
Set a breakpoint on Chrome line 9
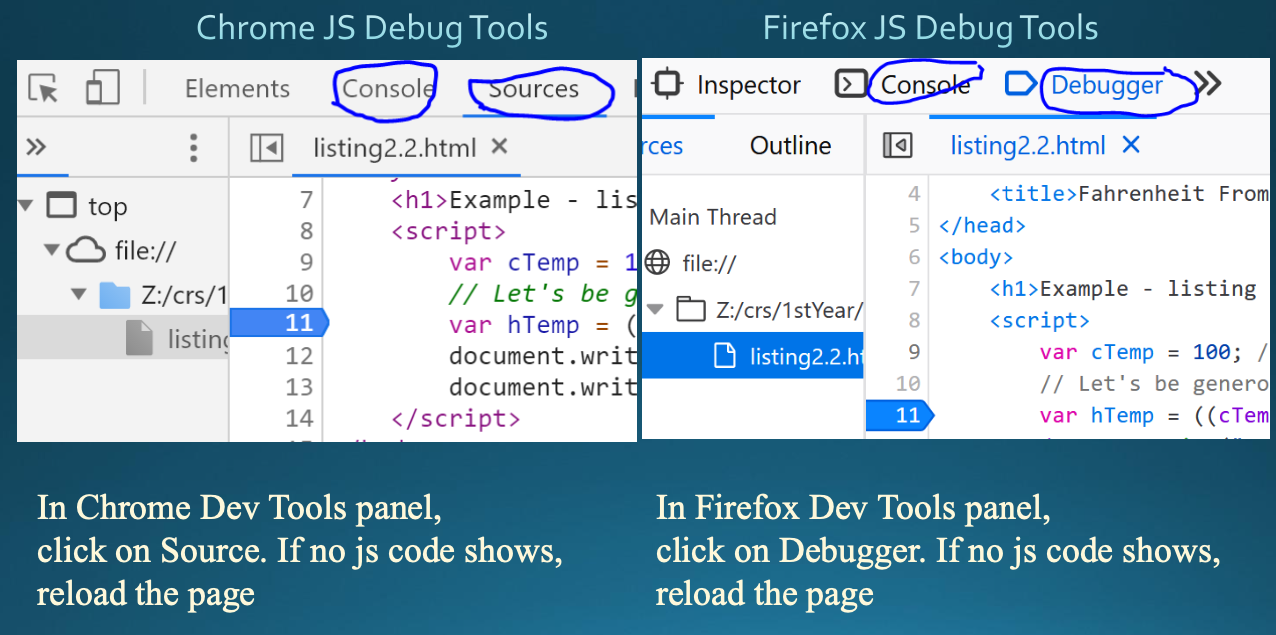click(x=306, y=262)
